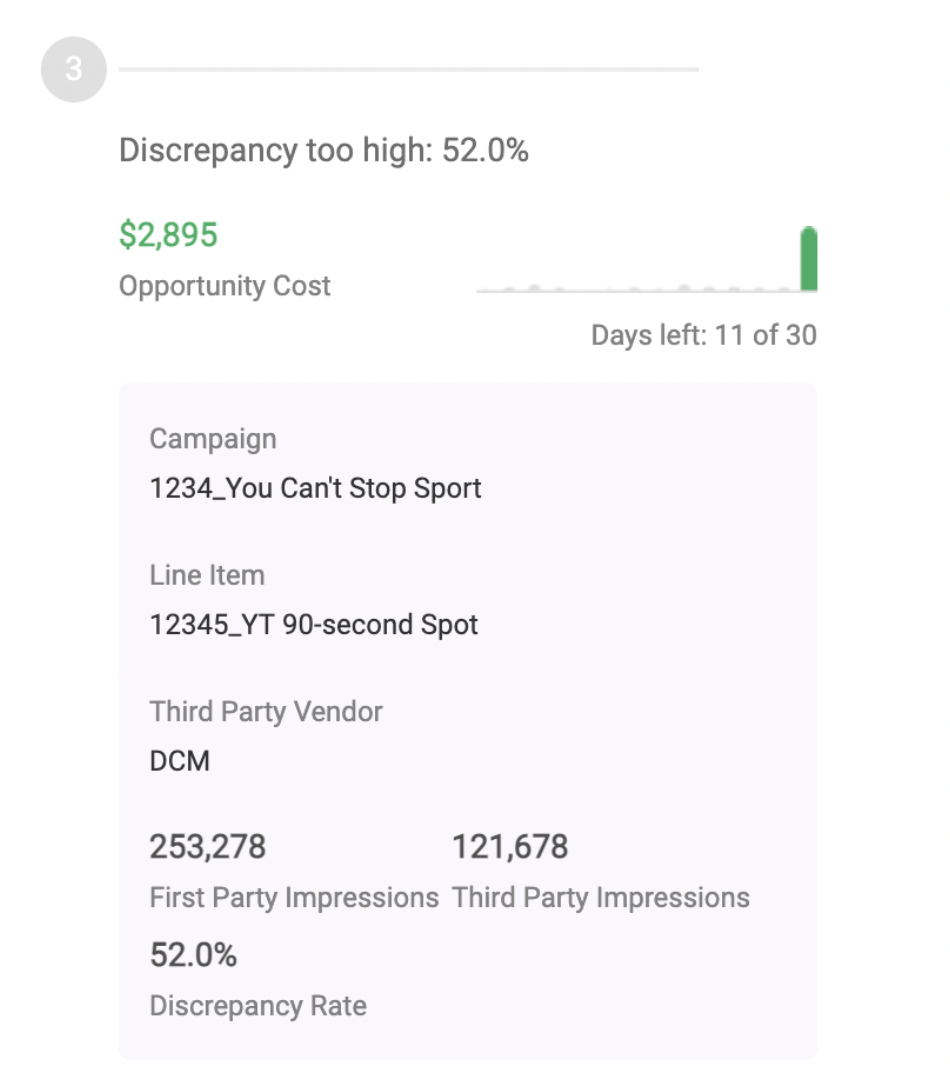Image resolution: width=950 pixels, height=1078 pixels.
Task: Select the Discrepancy too high: 52.0% heading
Action: click(x=324, y=151)
